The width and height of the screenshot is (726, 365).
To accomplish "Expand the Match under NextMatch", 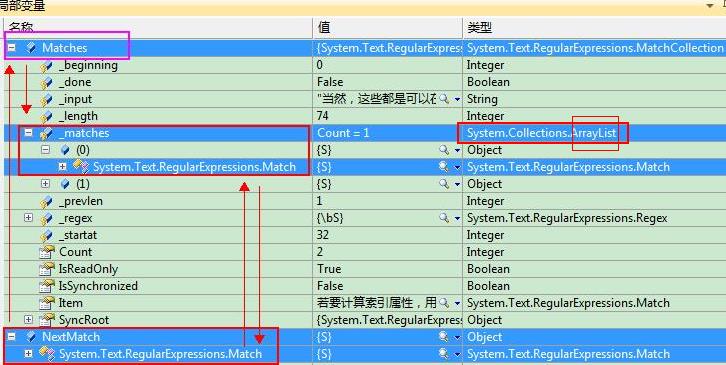I will 29,354.
